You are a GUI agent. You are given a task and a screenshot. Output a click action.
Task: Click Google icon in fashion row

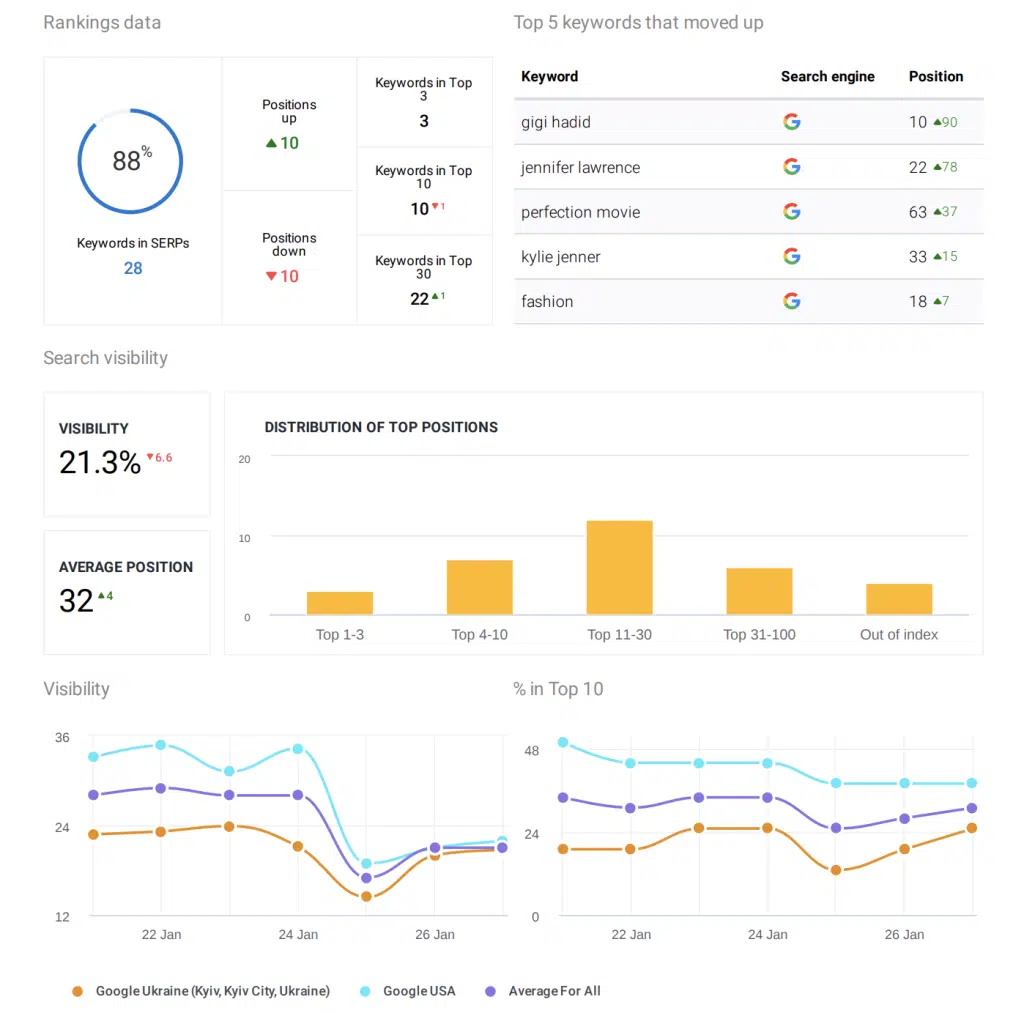(792, 301)
